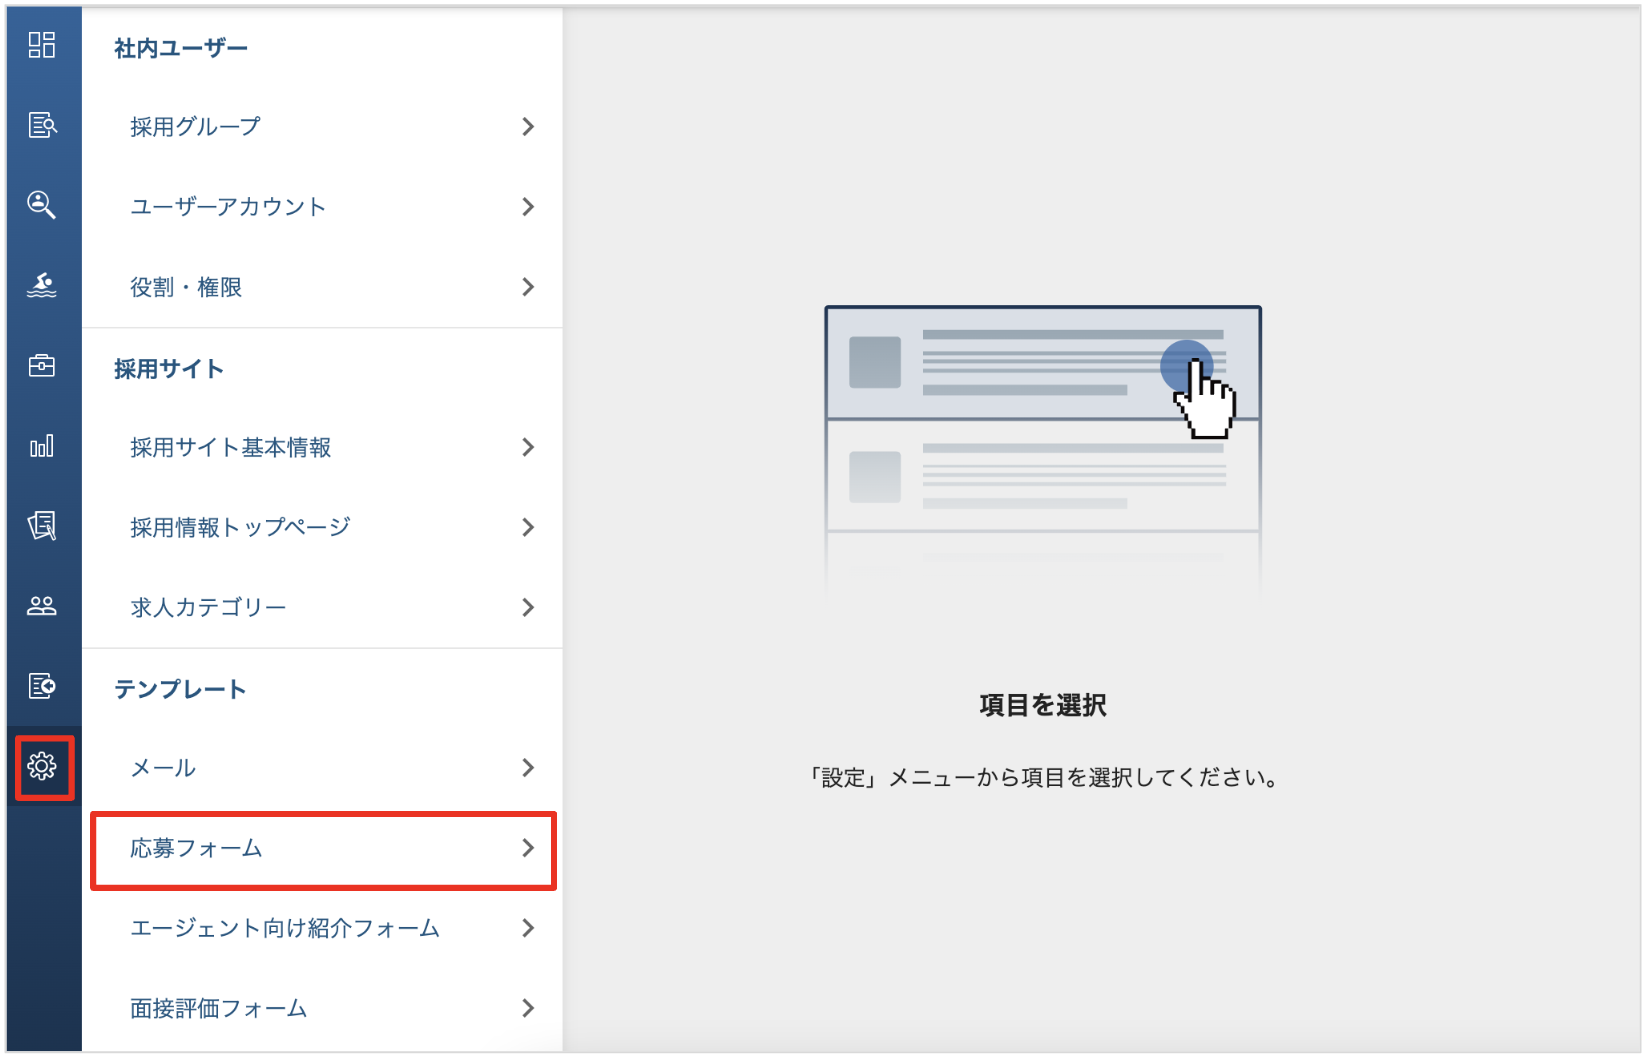Click the chevron next to メール

tap(528, 768)
